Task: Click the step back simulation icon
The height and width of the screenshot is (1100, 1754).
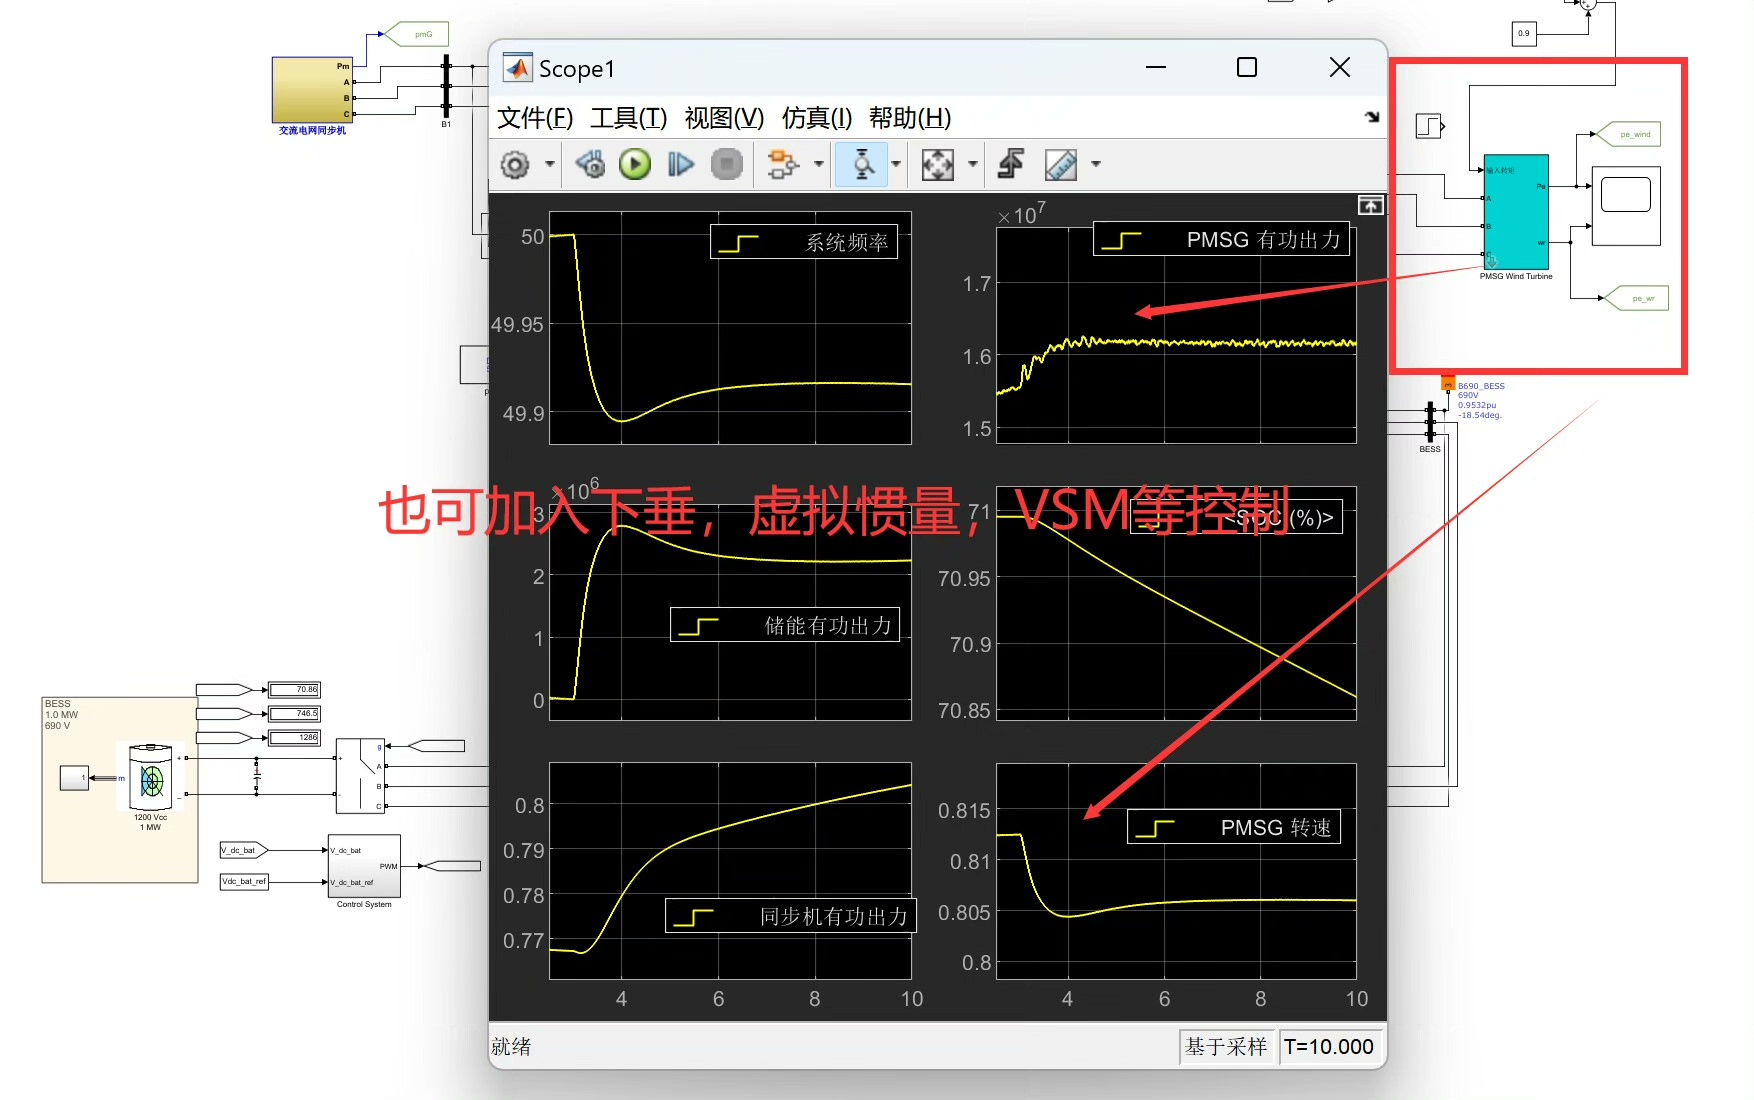Action: (x=590, y=165)
